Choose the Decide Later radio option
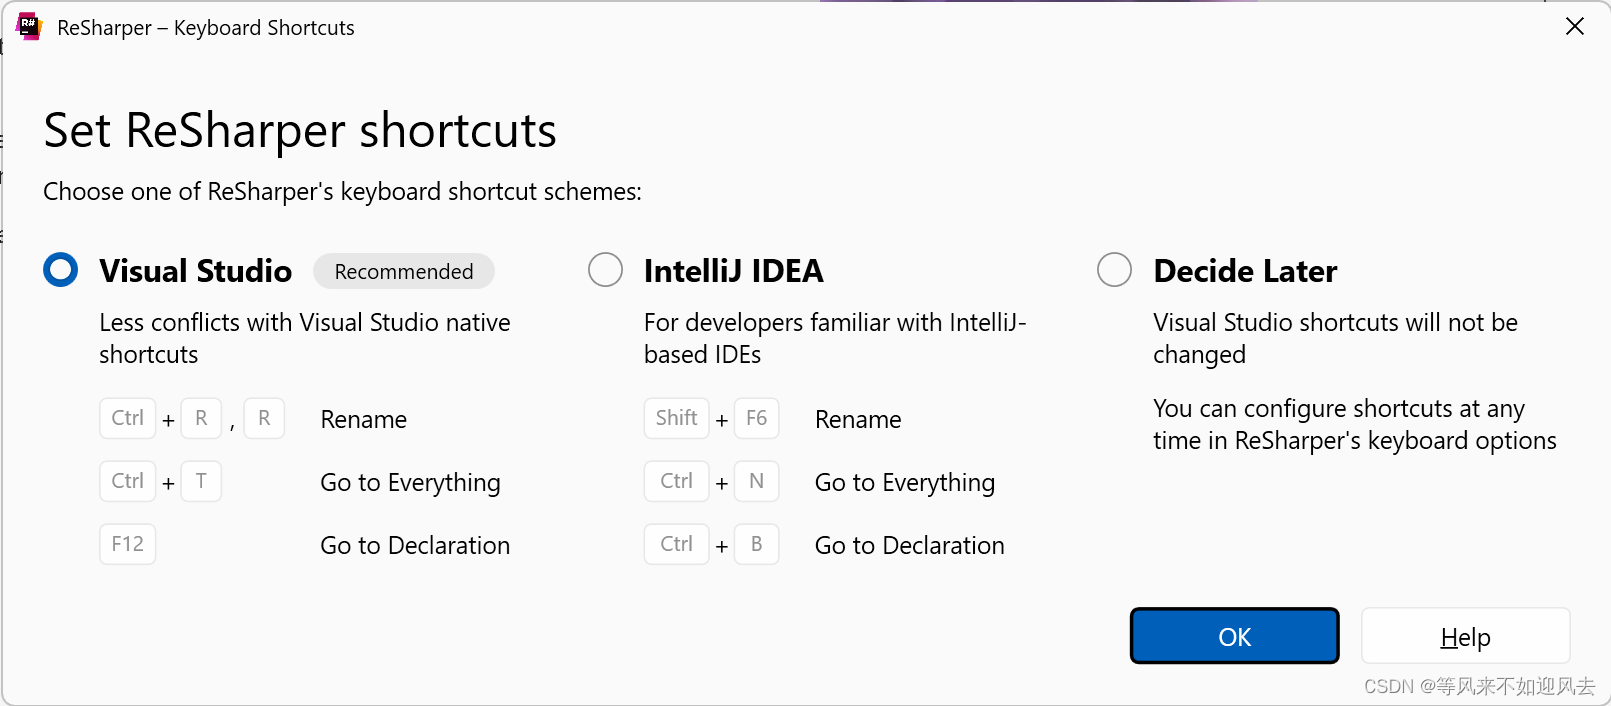1611x706 pixels. pyautogui.click(x=1114, y=270)
